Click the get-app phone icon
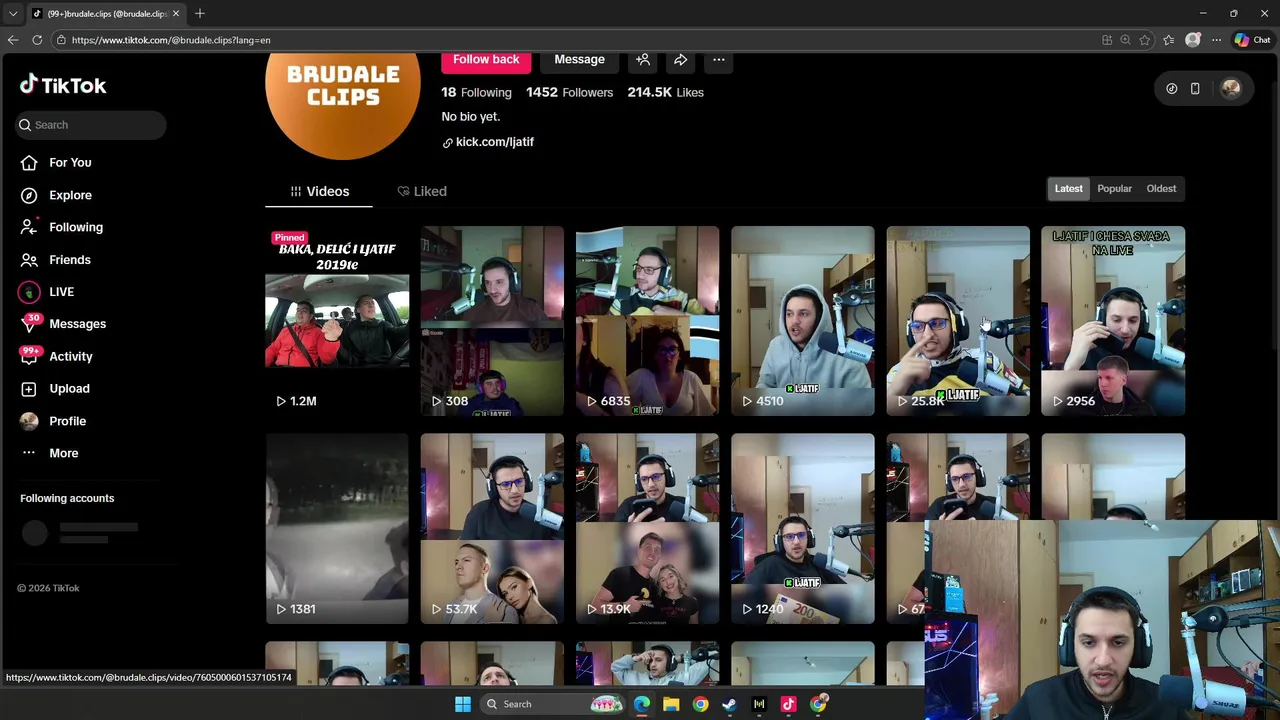 1195,88
